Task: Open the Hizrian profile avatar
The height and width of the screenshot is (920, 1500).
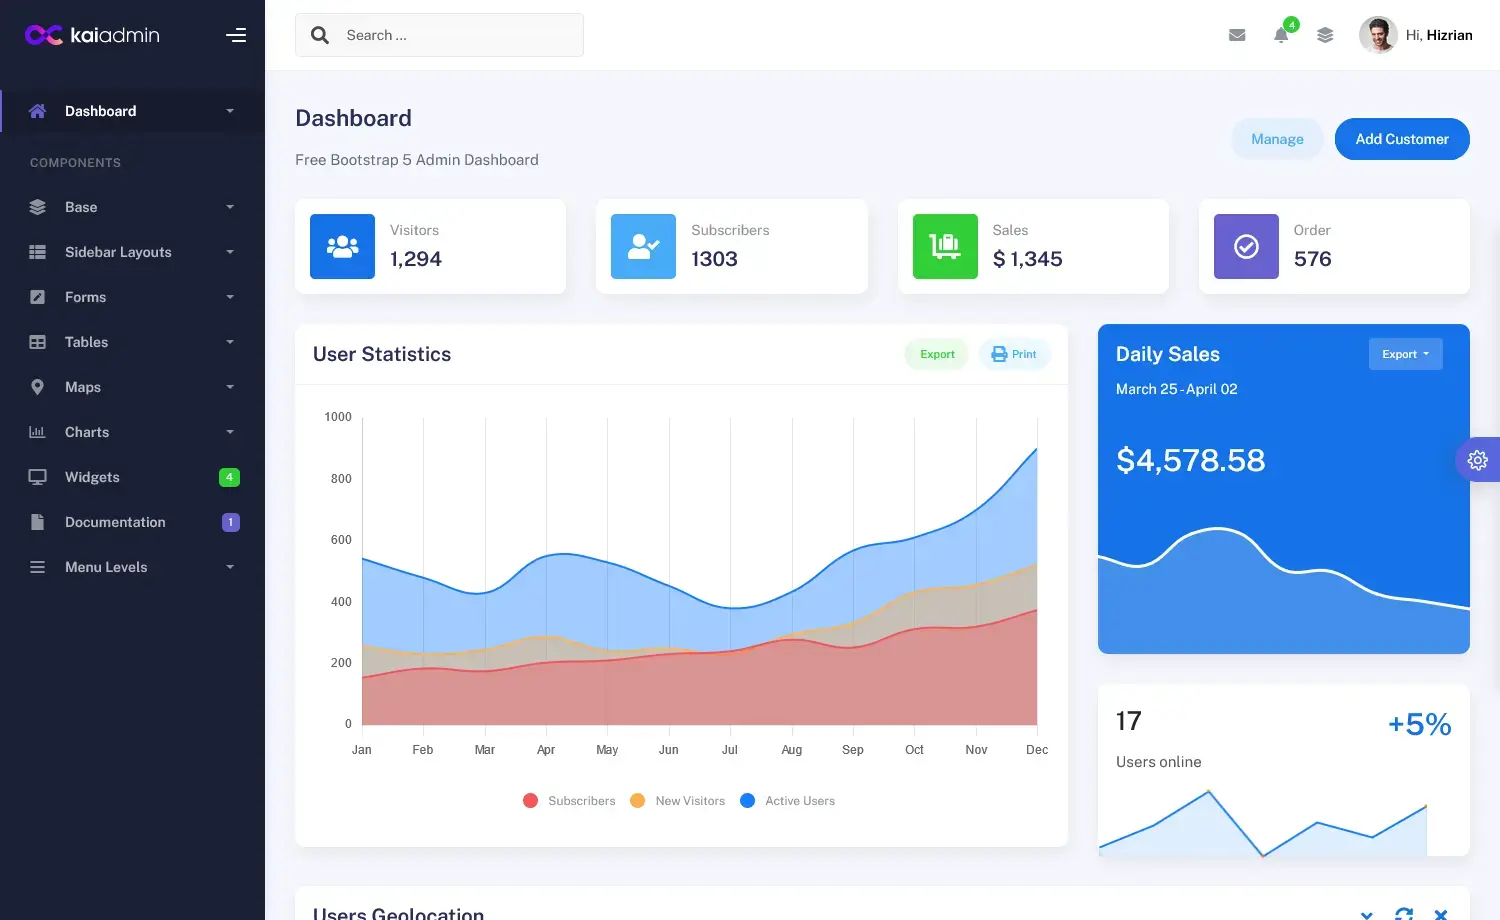Action: [x=1378, y=34]
